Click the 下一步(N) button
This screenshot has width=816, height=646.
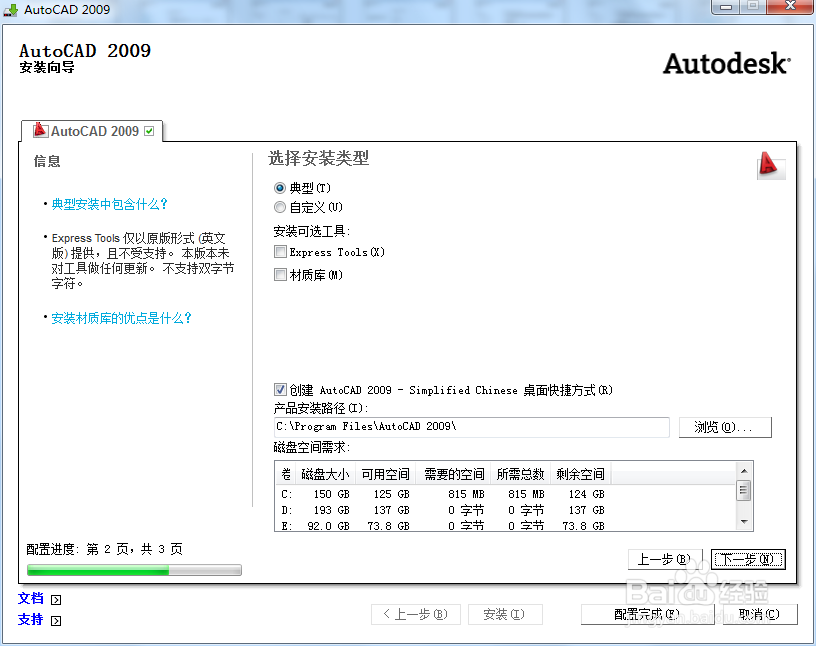click(x=748, y=560)
